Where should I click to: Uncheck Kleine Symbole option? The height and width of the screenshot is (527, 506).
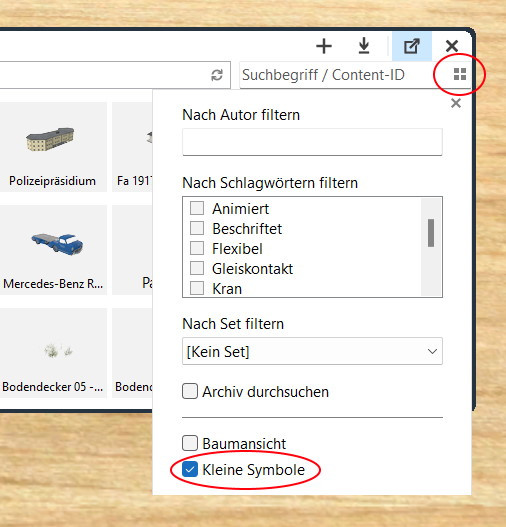[x=190, y=469]
